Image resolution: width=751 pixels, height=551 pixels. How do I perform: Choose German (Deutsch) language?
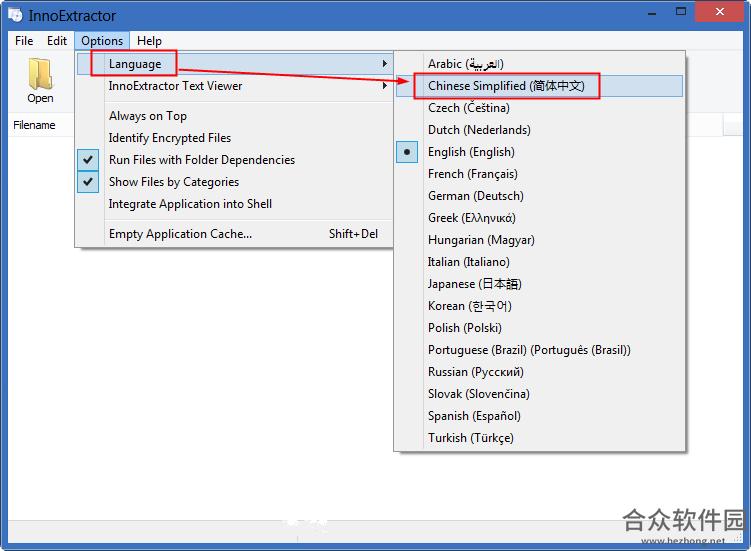539,196
